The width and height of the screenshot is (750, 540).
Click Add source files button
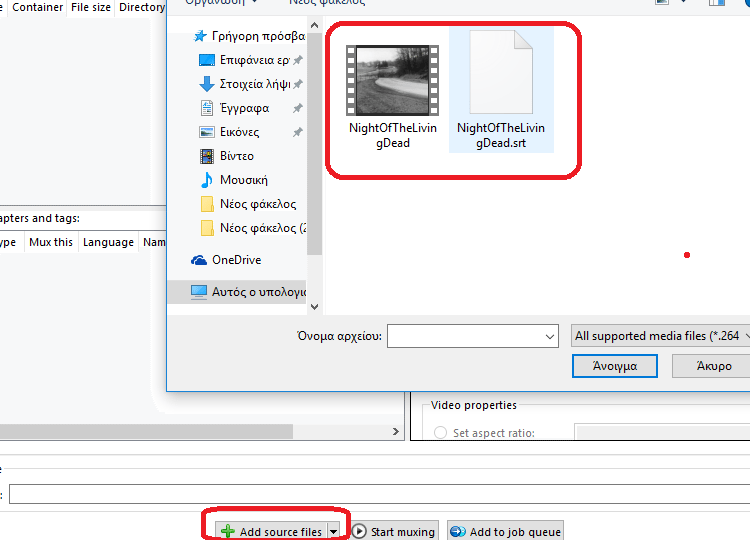pyautogui.click(x=271, y=531)
